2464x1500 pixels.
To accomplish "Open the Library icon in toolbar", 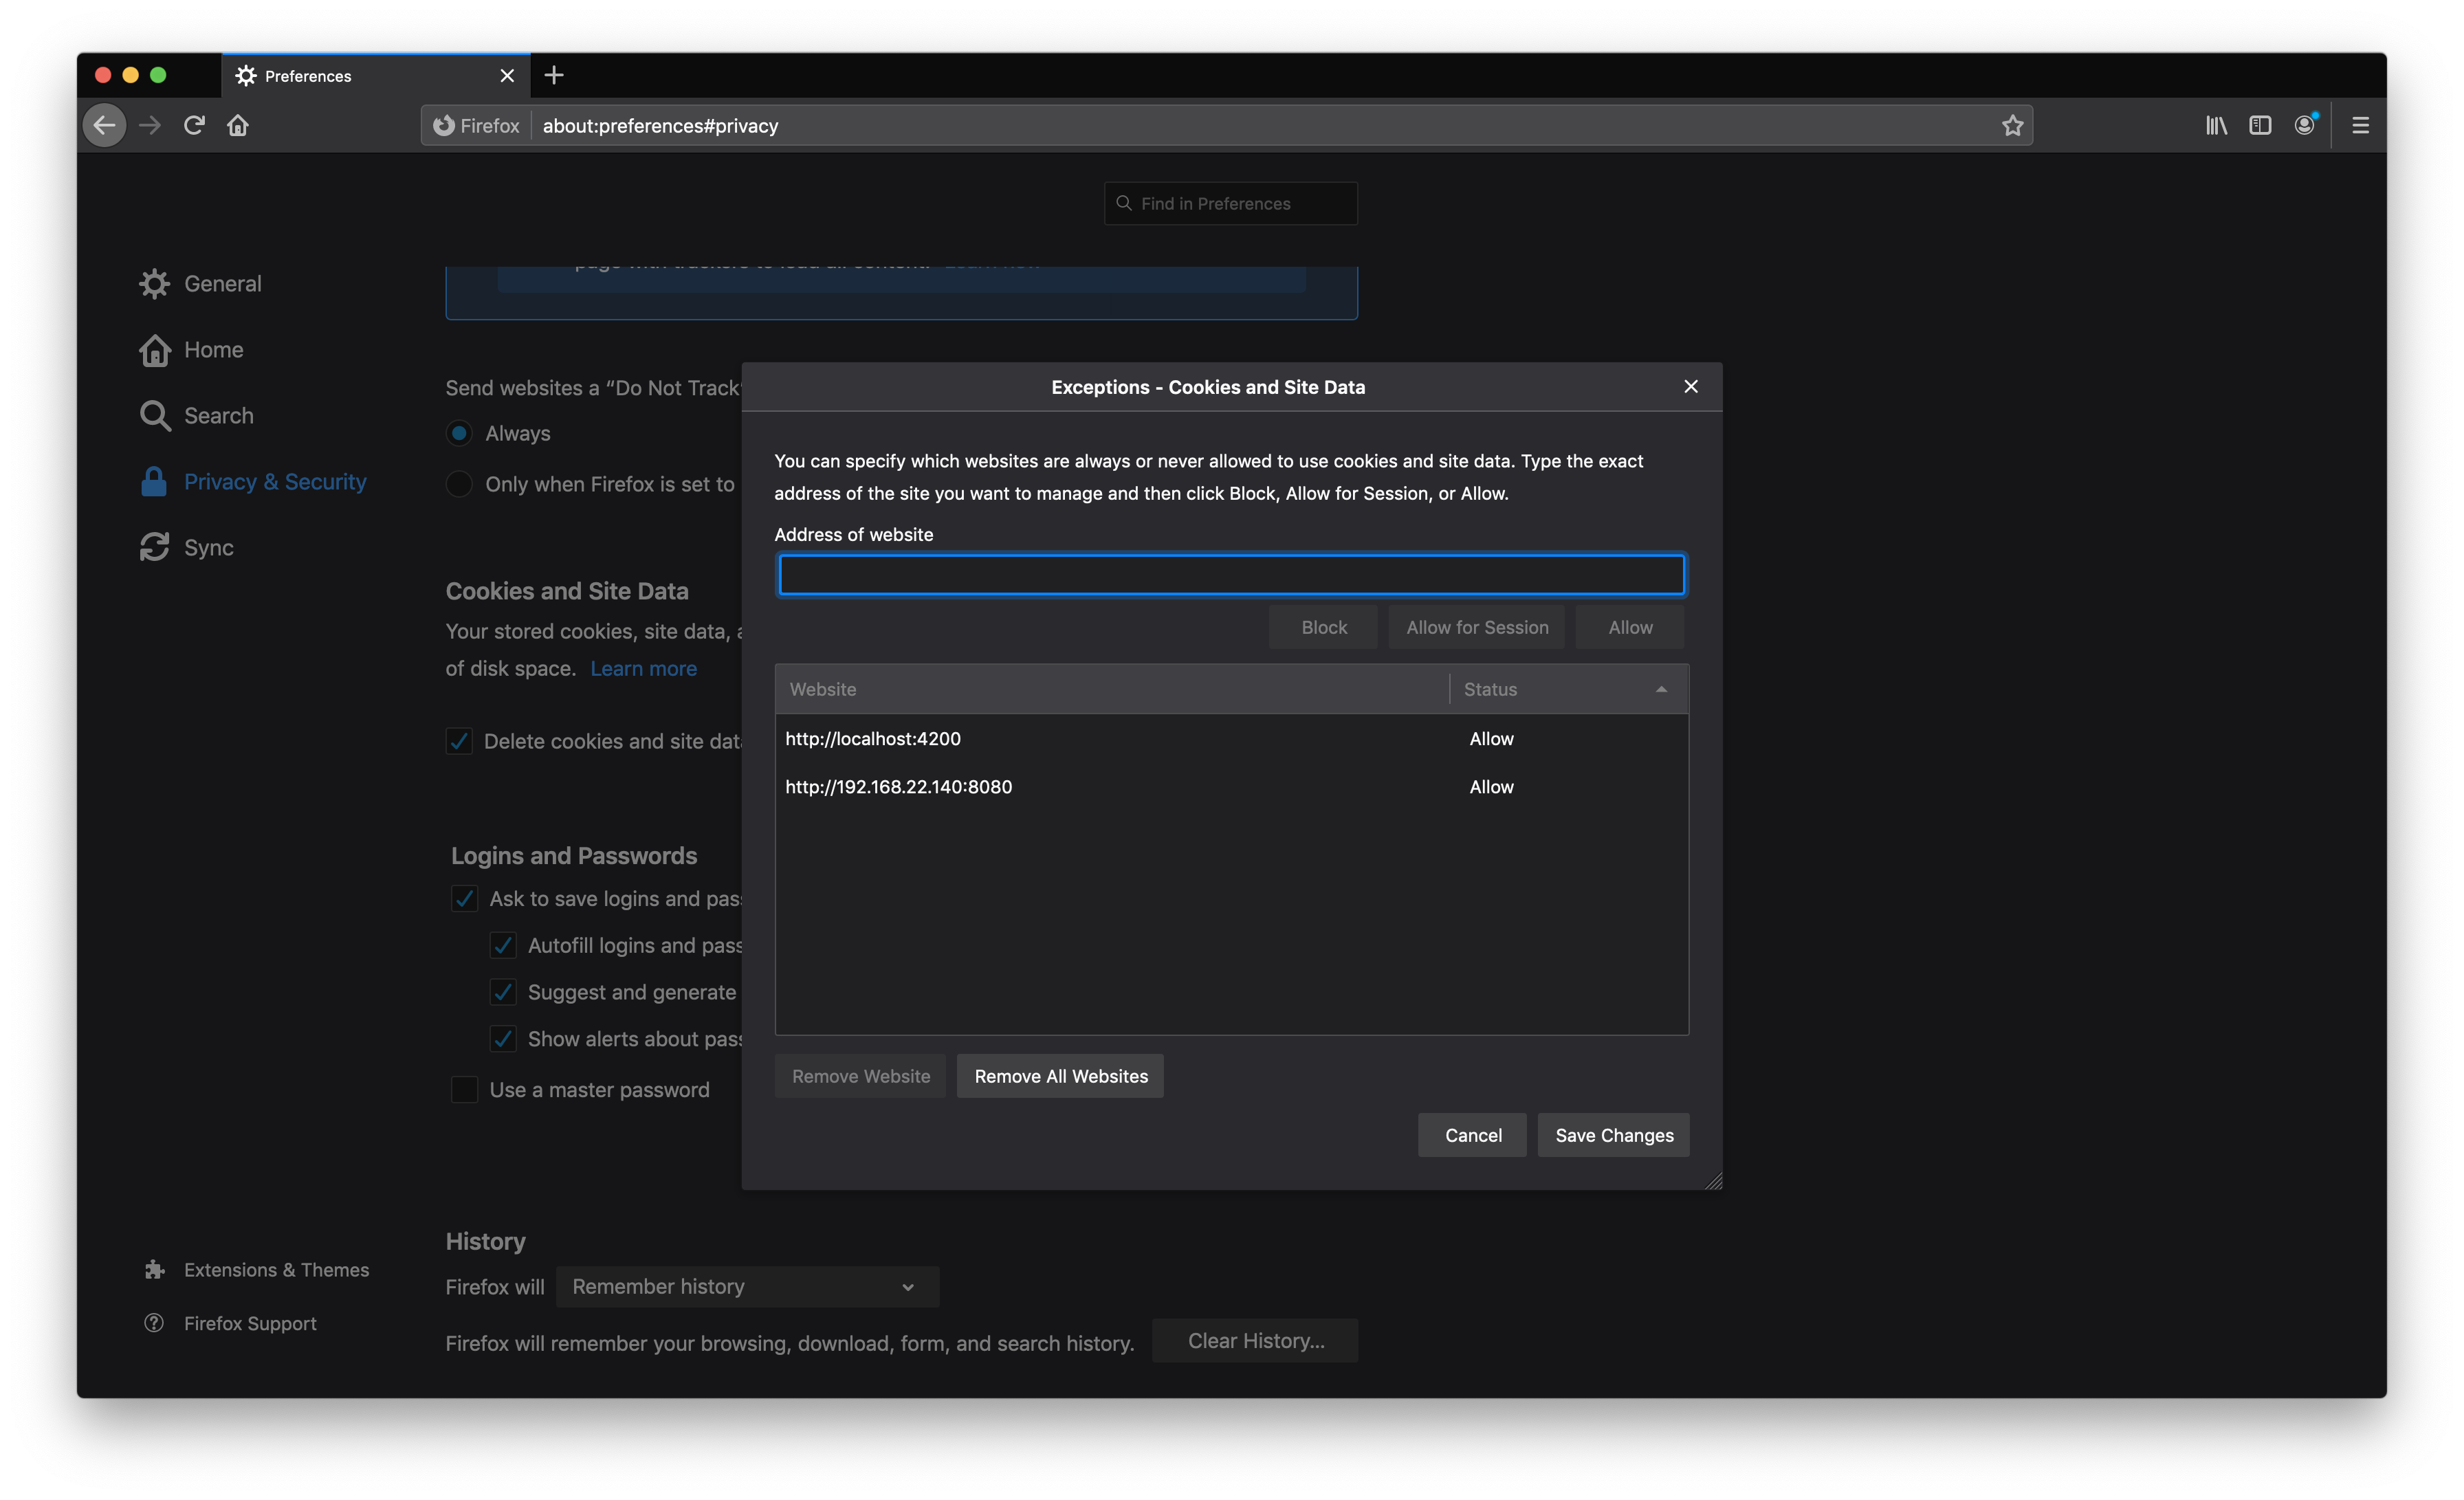I will click(2216, 125).
